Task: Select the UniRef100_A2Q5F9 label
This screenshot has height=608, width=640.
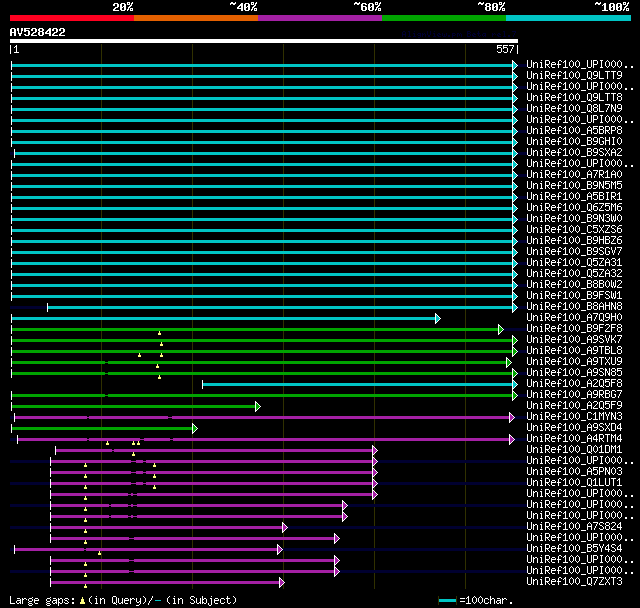Action: click(574, 406)
